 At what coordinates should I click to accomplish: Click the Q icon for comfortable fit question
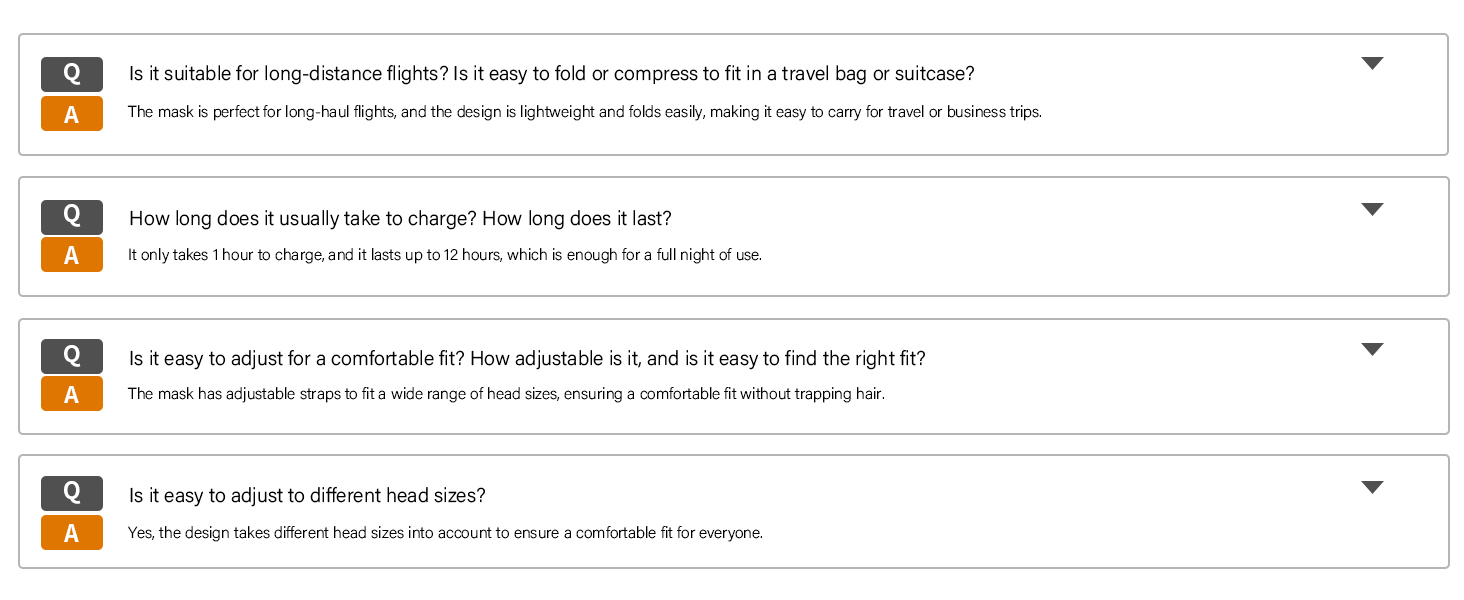pyautogui.click(x=71, y=355)
